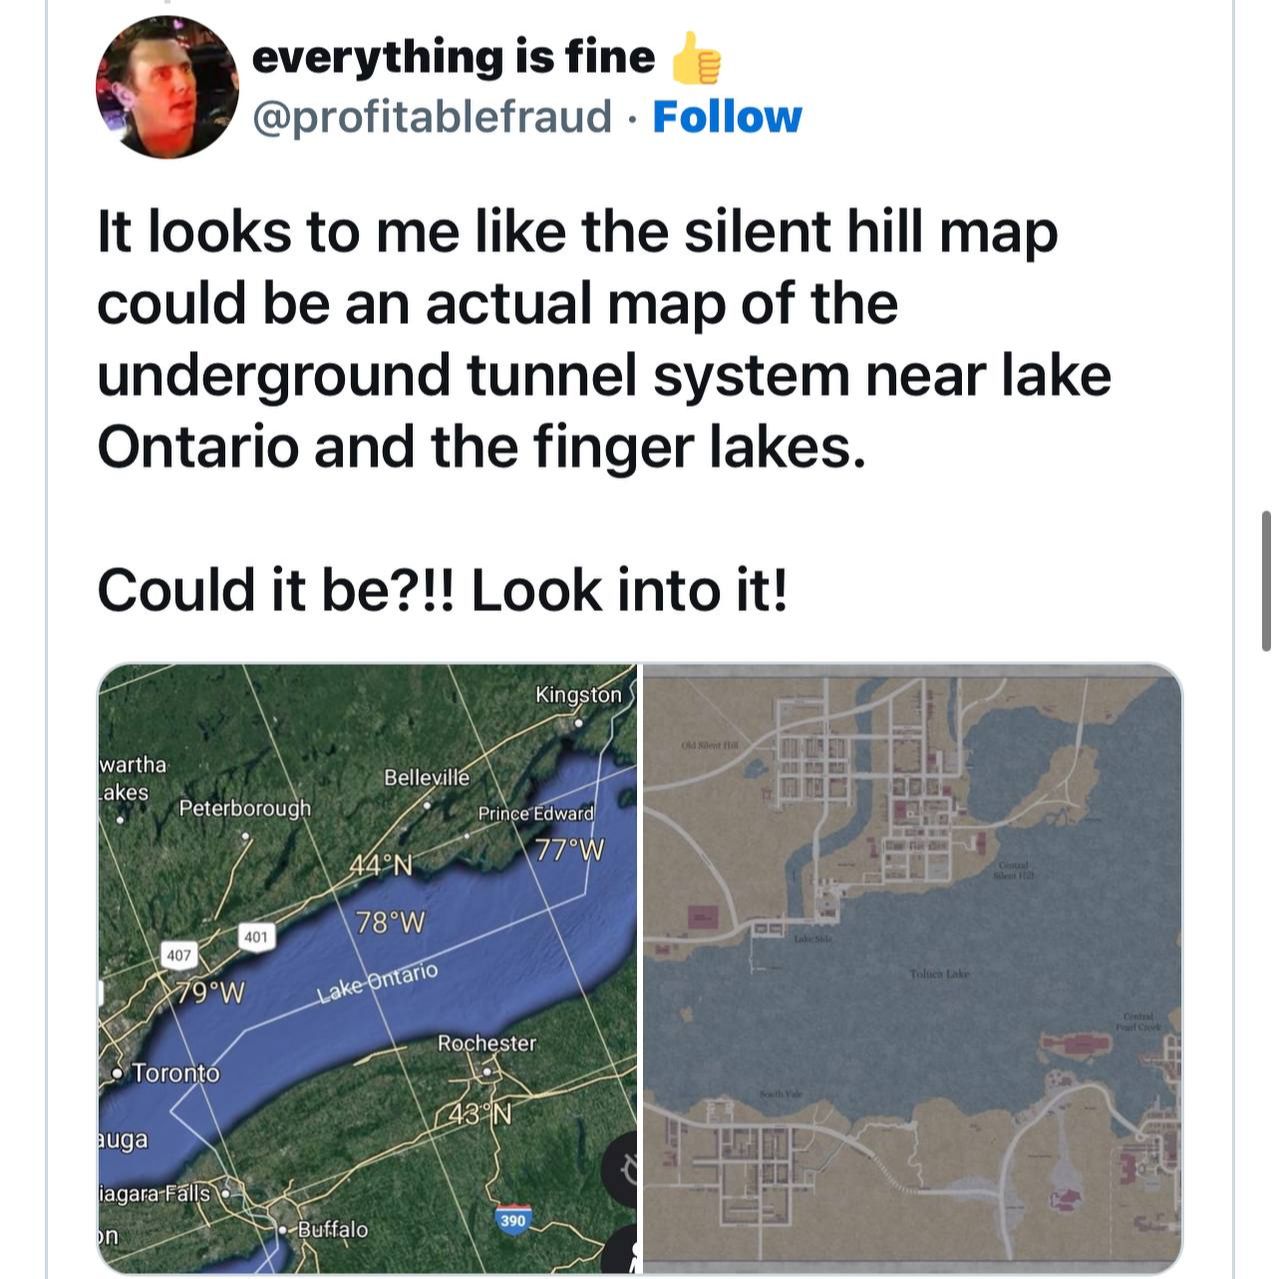Click the profile avatar photo
The image size is (1280, 1279).
click(167, 88)
